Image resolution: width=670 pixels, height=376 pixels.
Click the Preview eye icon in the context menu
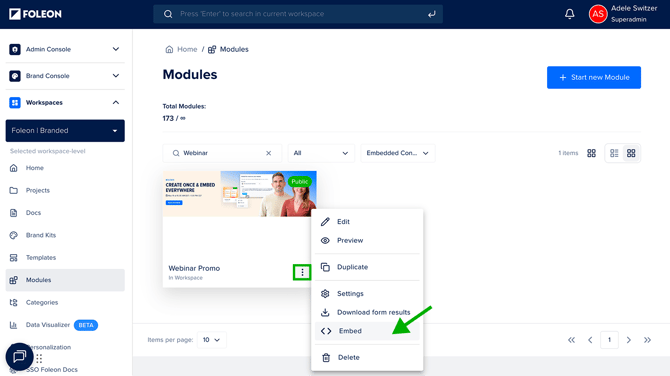pyautogui.click(x=325, y=241)
